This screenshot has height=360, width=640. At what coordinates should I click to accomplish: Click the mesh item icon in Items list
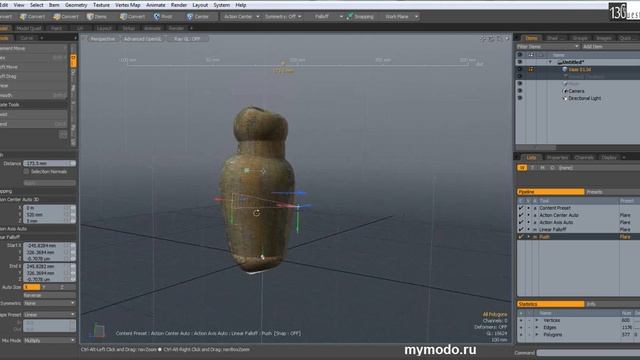click(565, 69)
